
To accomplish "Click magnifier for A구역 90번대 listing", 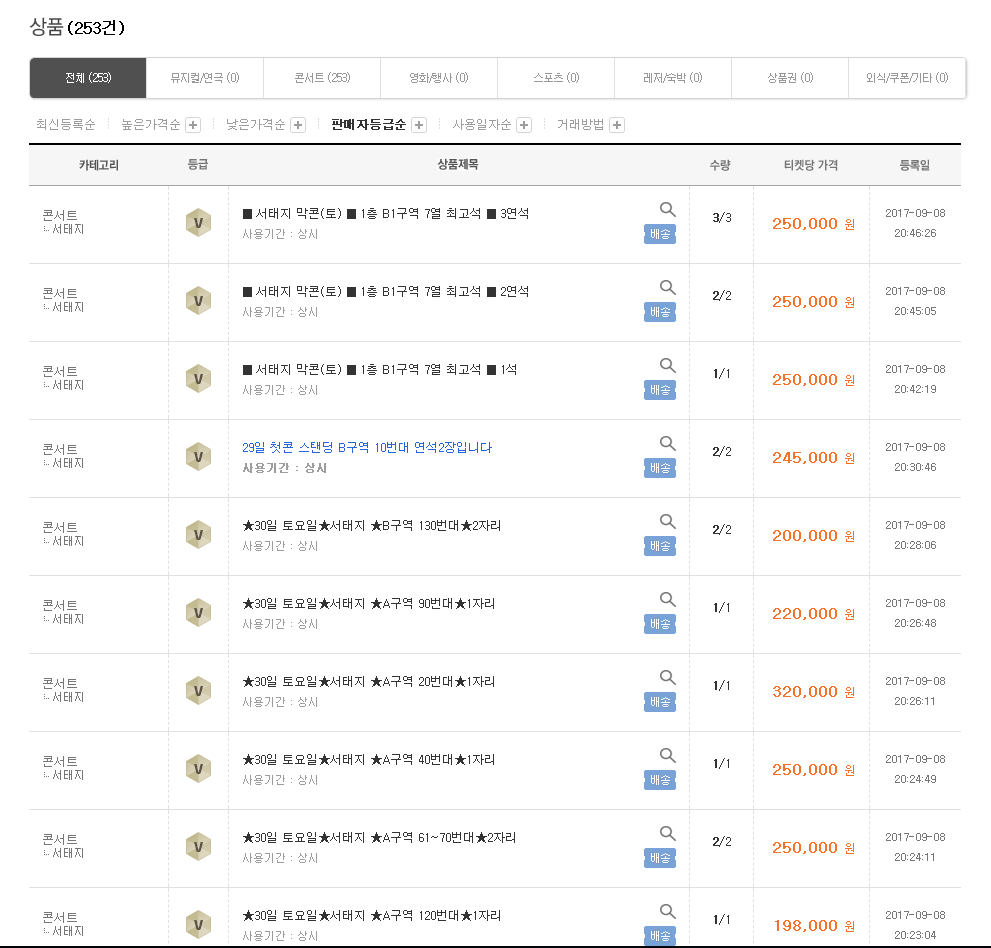I will pos(667,599).
